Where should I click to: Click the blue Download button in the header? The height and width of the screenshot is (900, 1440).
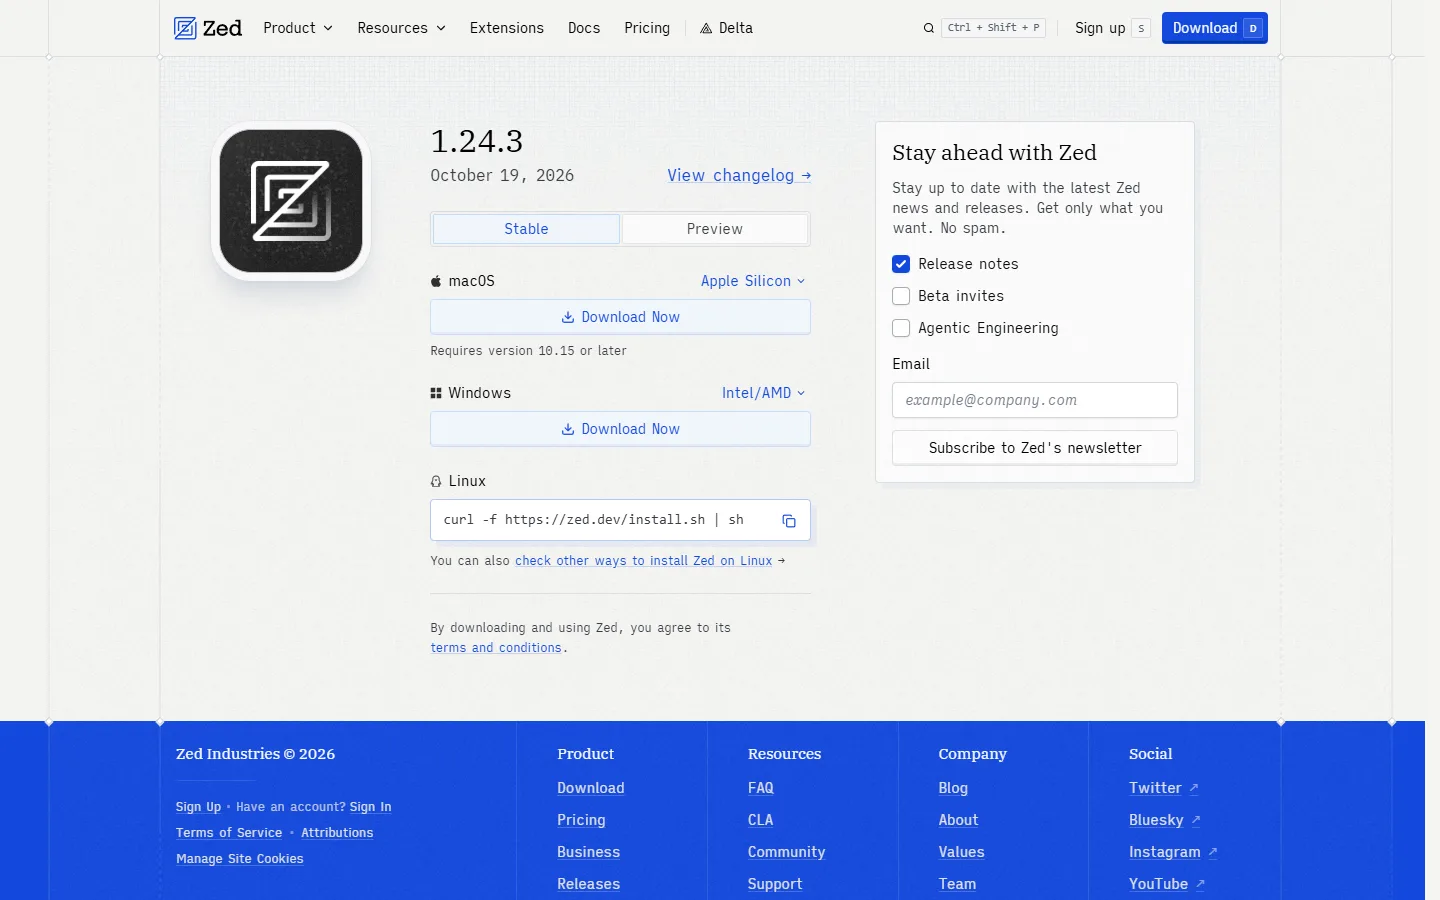point(1215,28)
